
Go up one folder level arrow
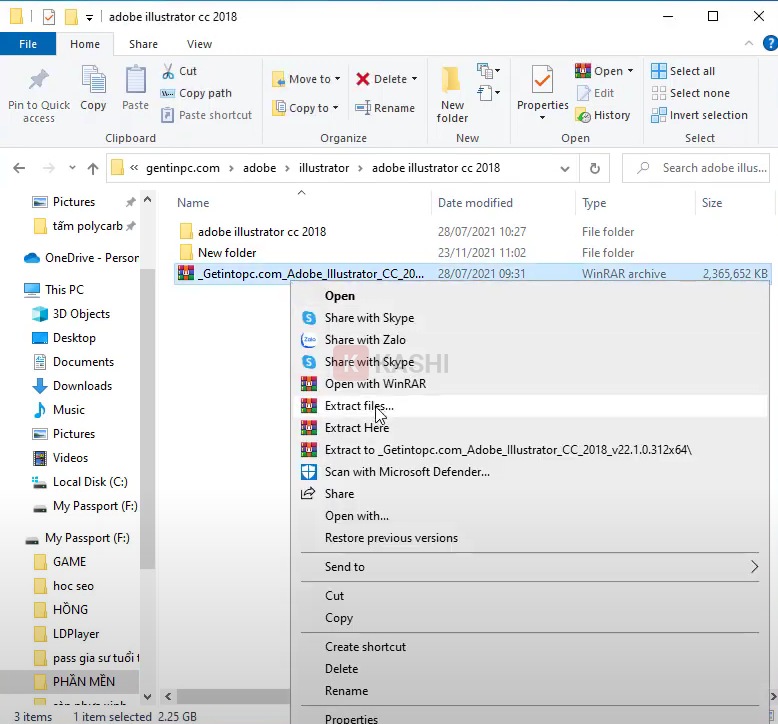[93, 169]
